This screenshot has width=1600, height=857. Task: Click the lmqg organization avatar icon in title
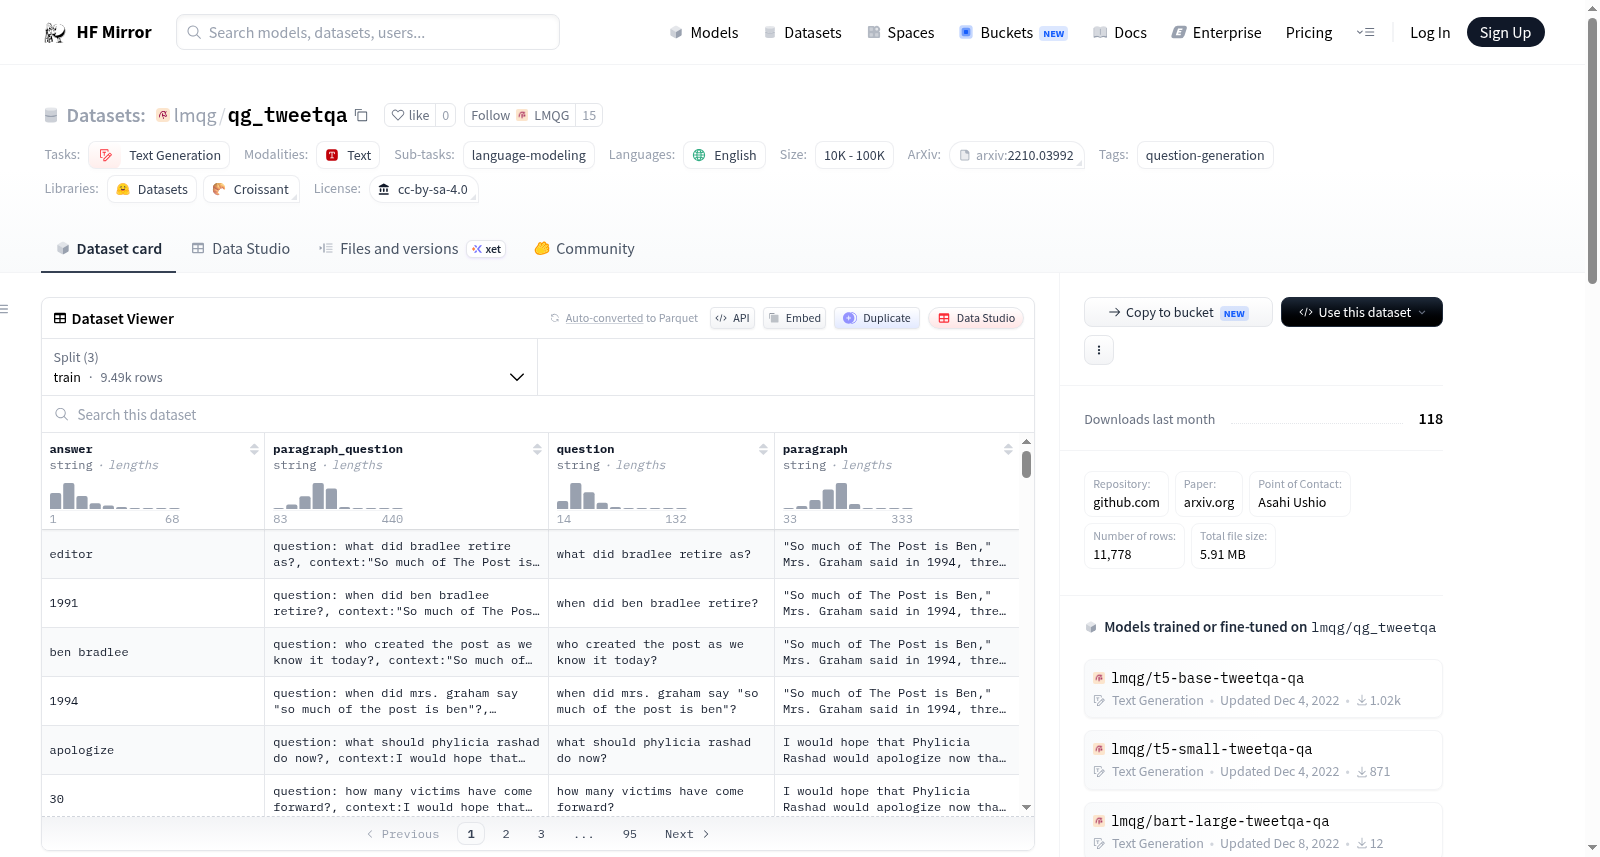pos(162,115)
